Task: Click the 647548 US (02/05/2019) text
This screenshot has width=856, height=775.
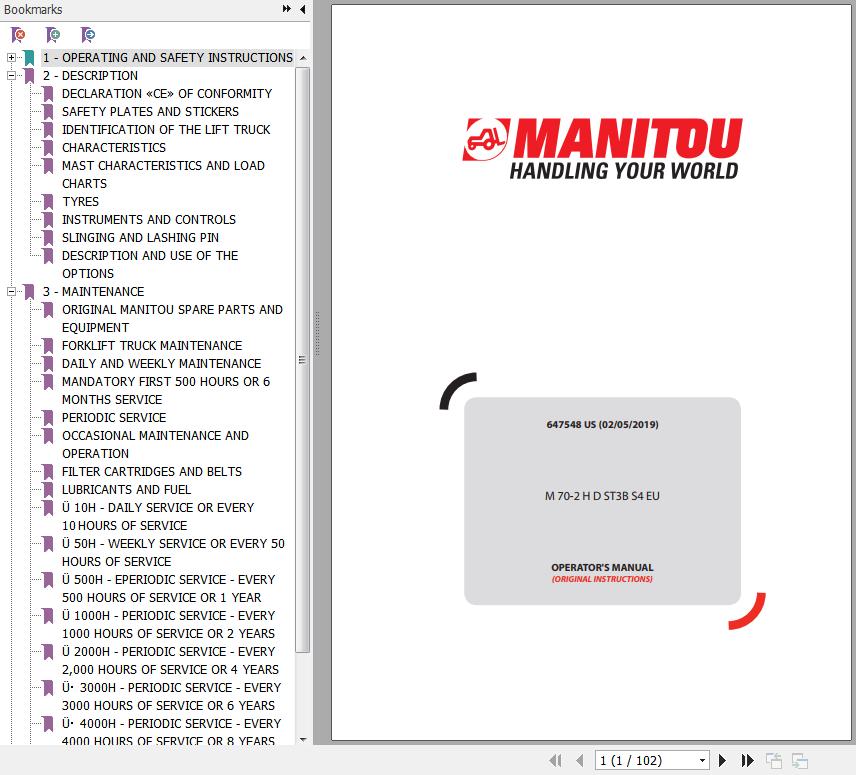Action: pyautogui.click(x=602, y=425)
